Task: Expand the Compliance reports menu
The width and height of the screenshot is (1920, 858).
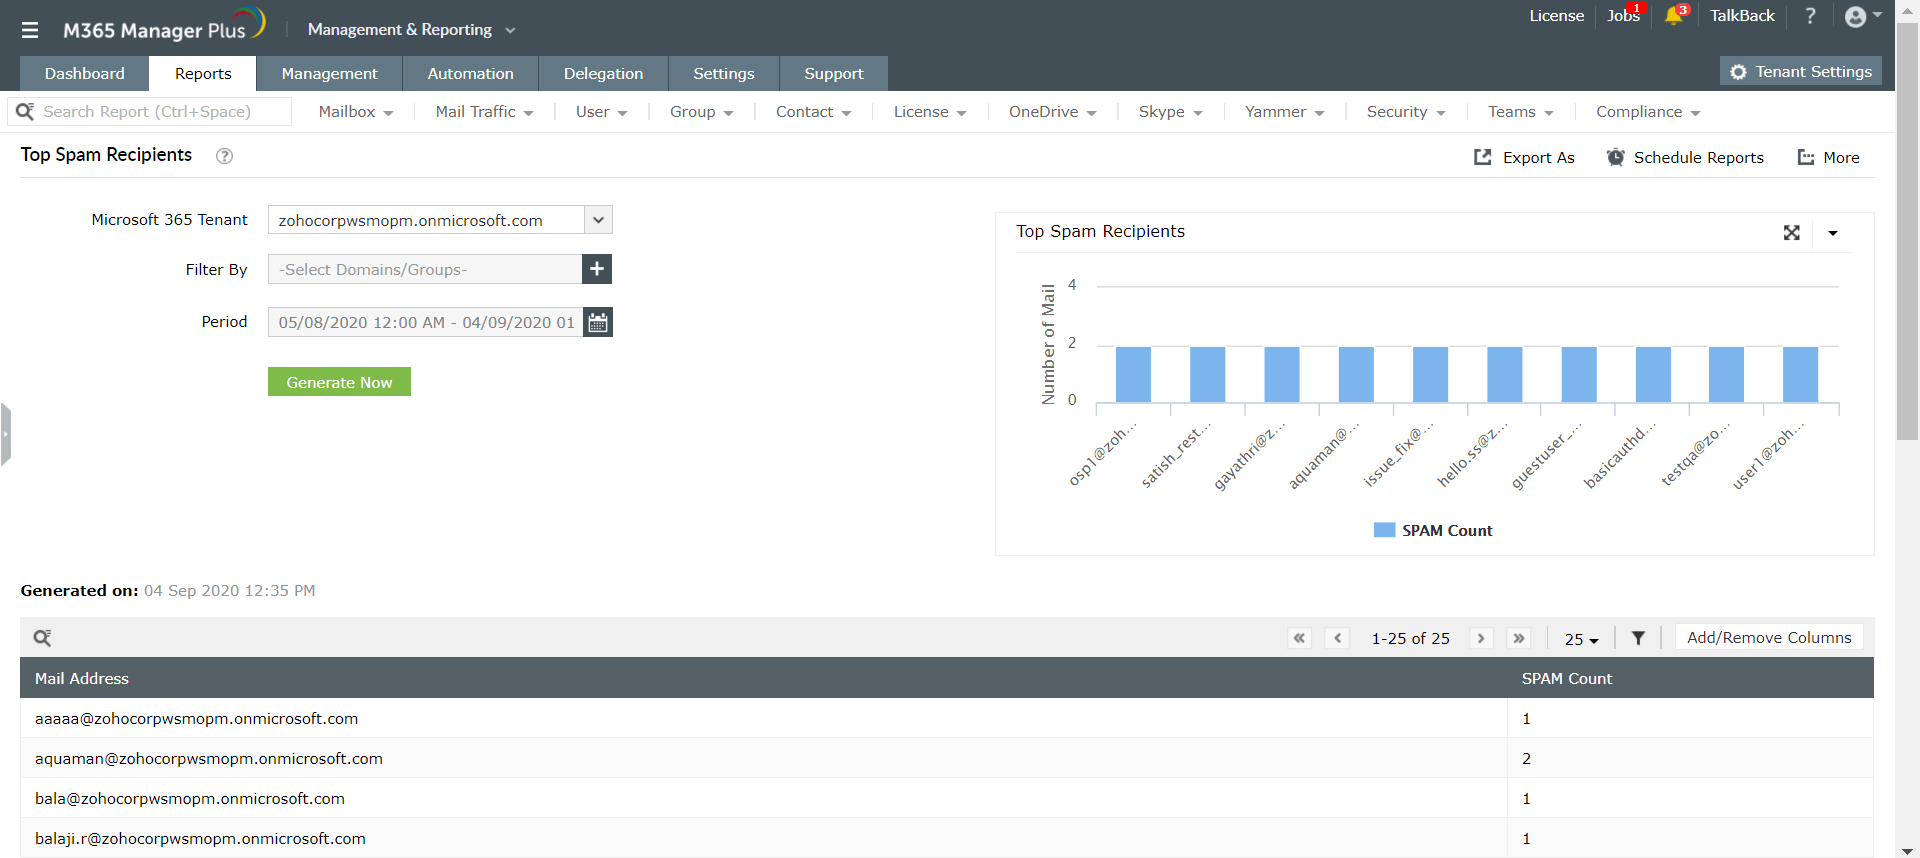Action: [x=1648, y=112]
